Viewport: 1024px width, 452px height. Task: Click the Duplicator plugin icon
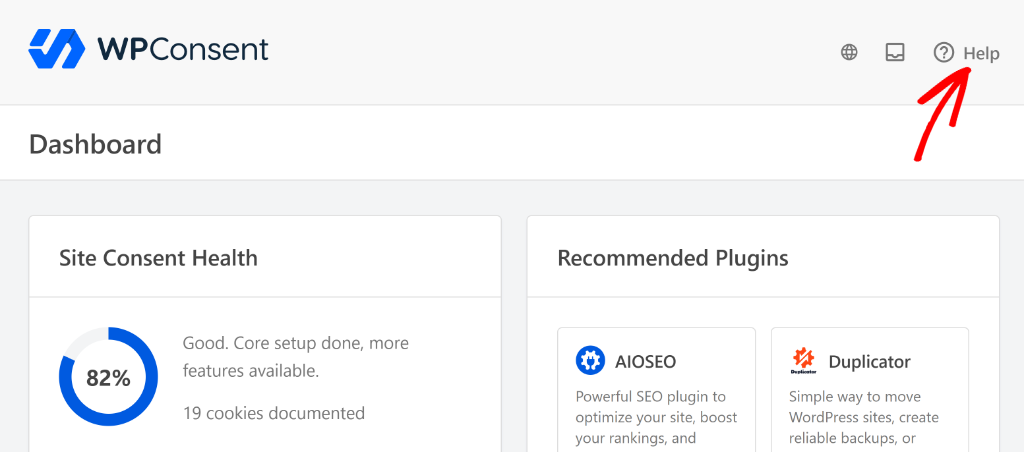[x=804, y=361]
